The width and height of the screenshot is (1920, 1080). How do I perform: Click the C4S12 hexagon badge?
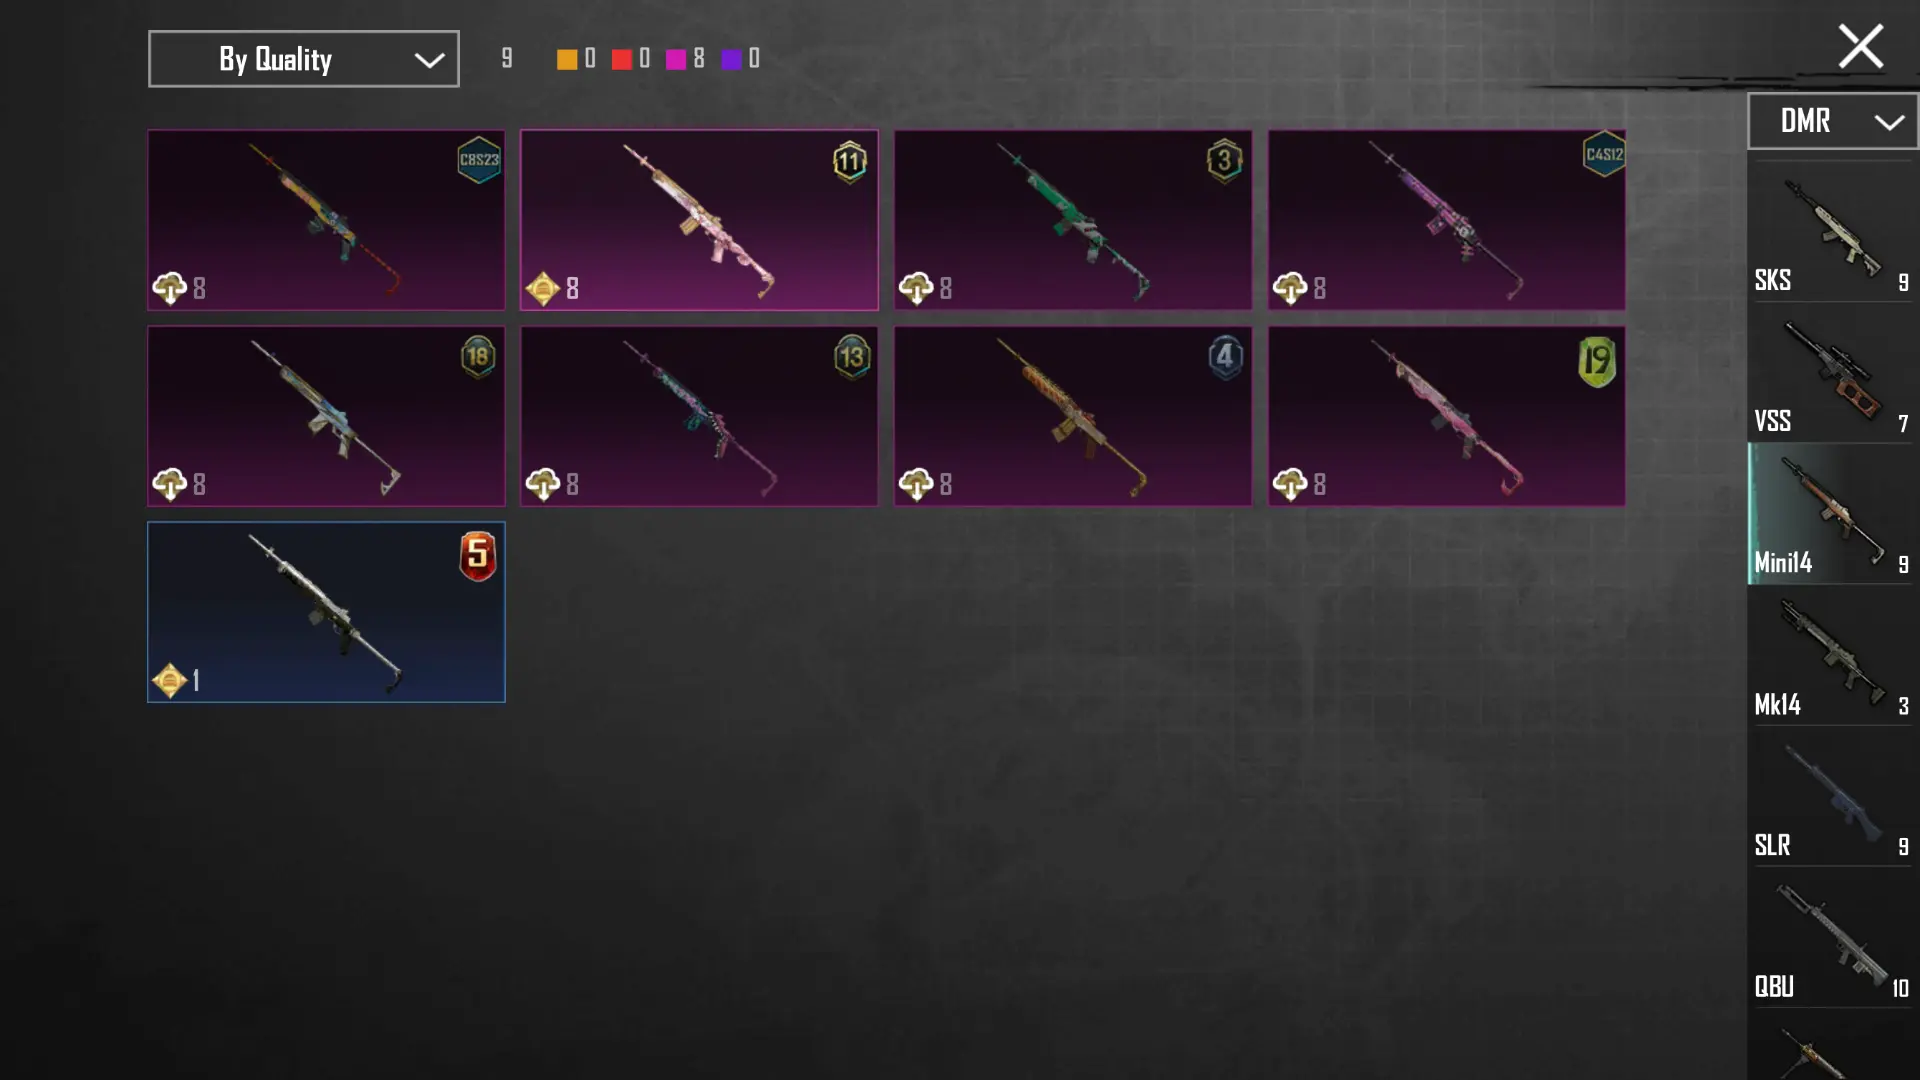[1604, 154]
